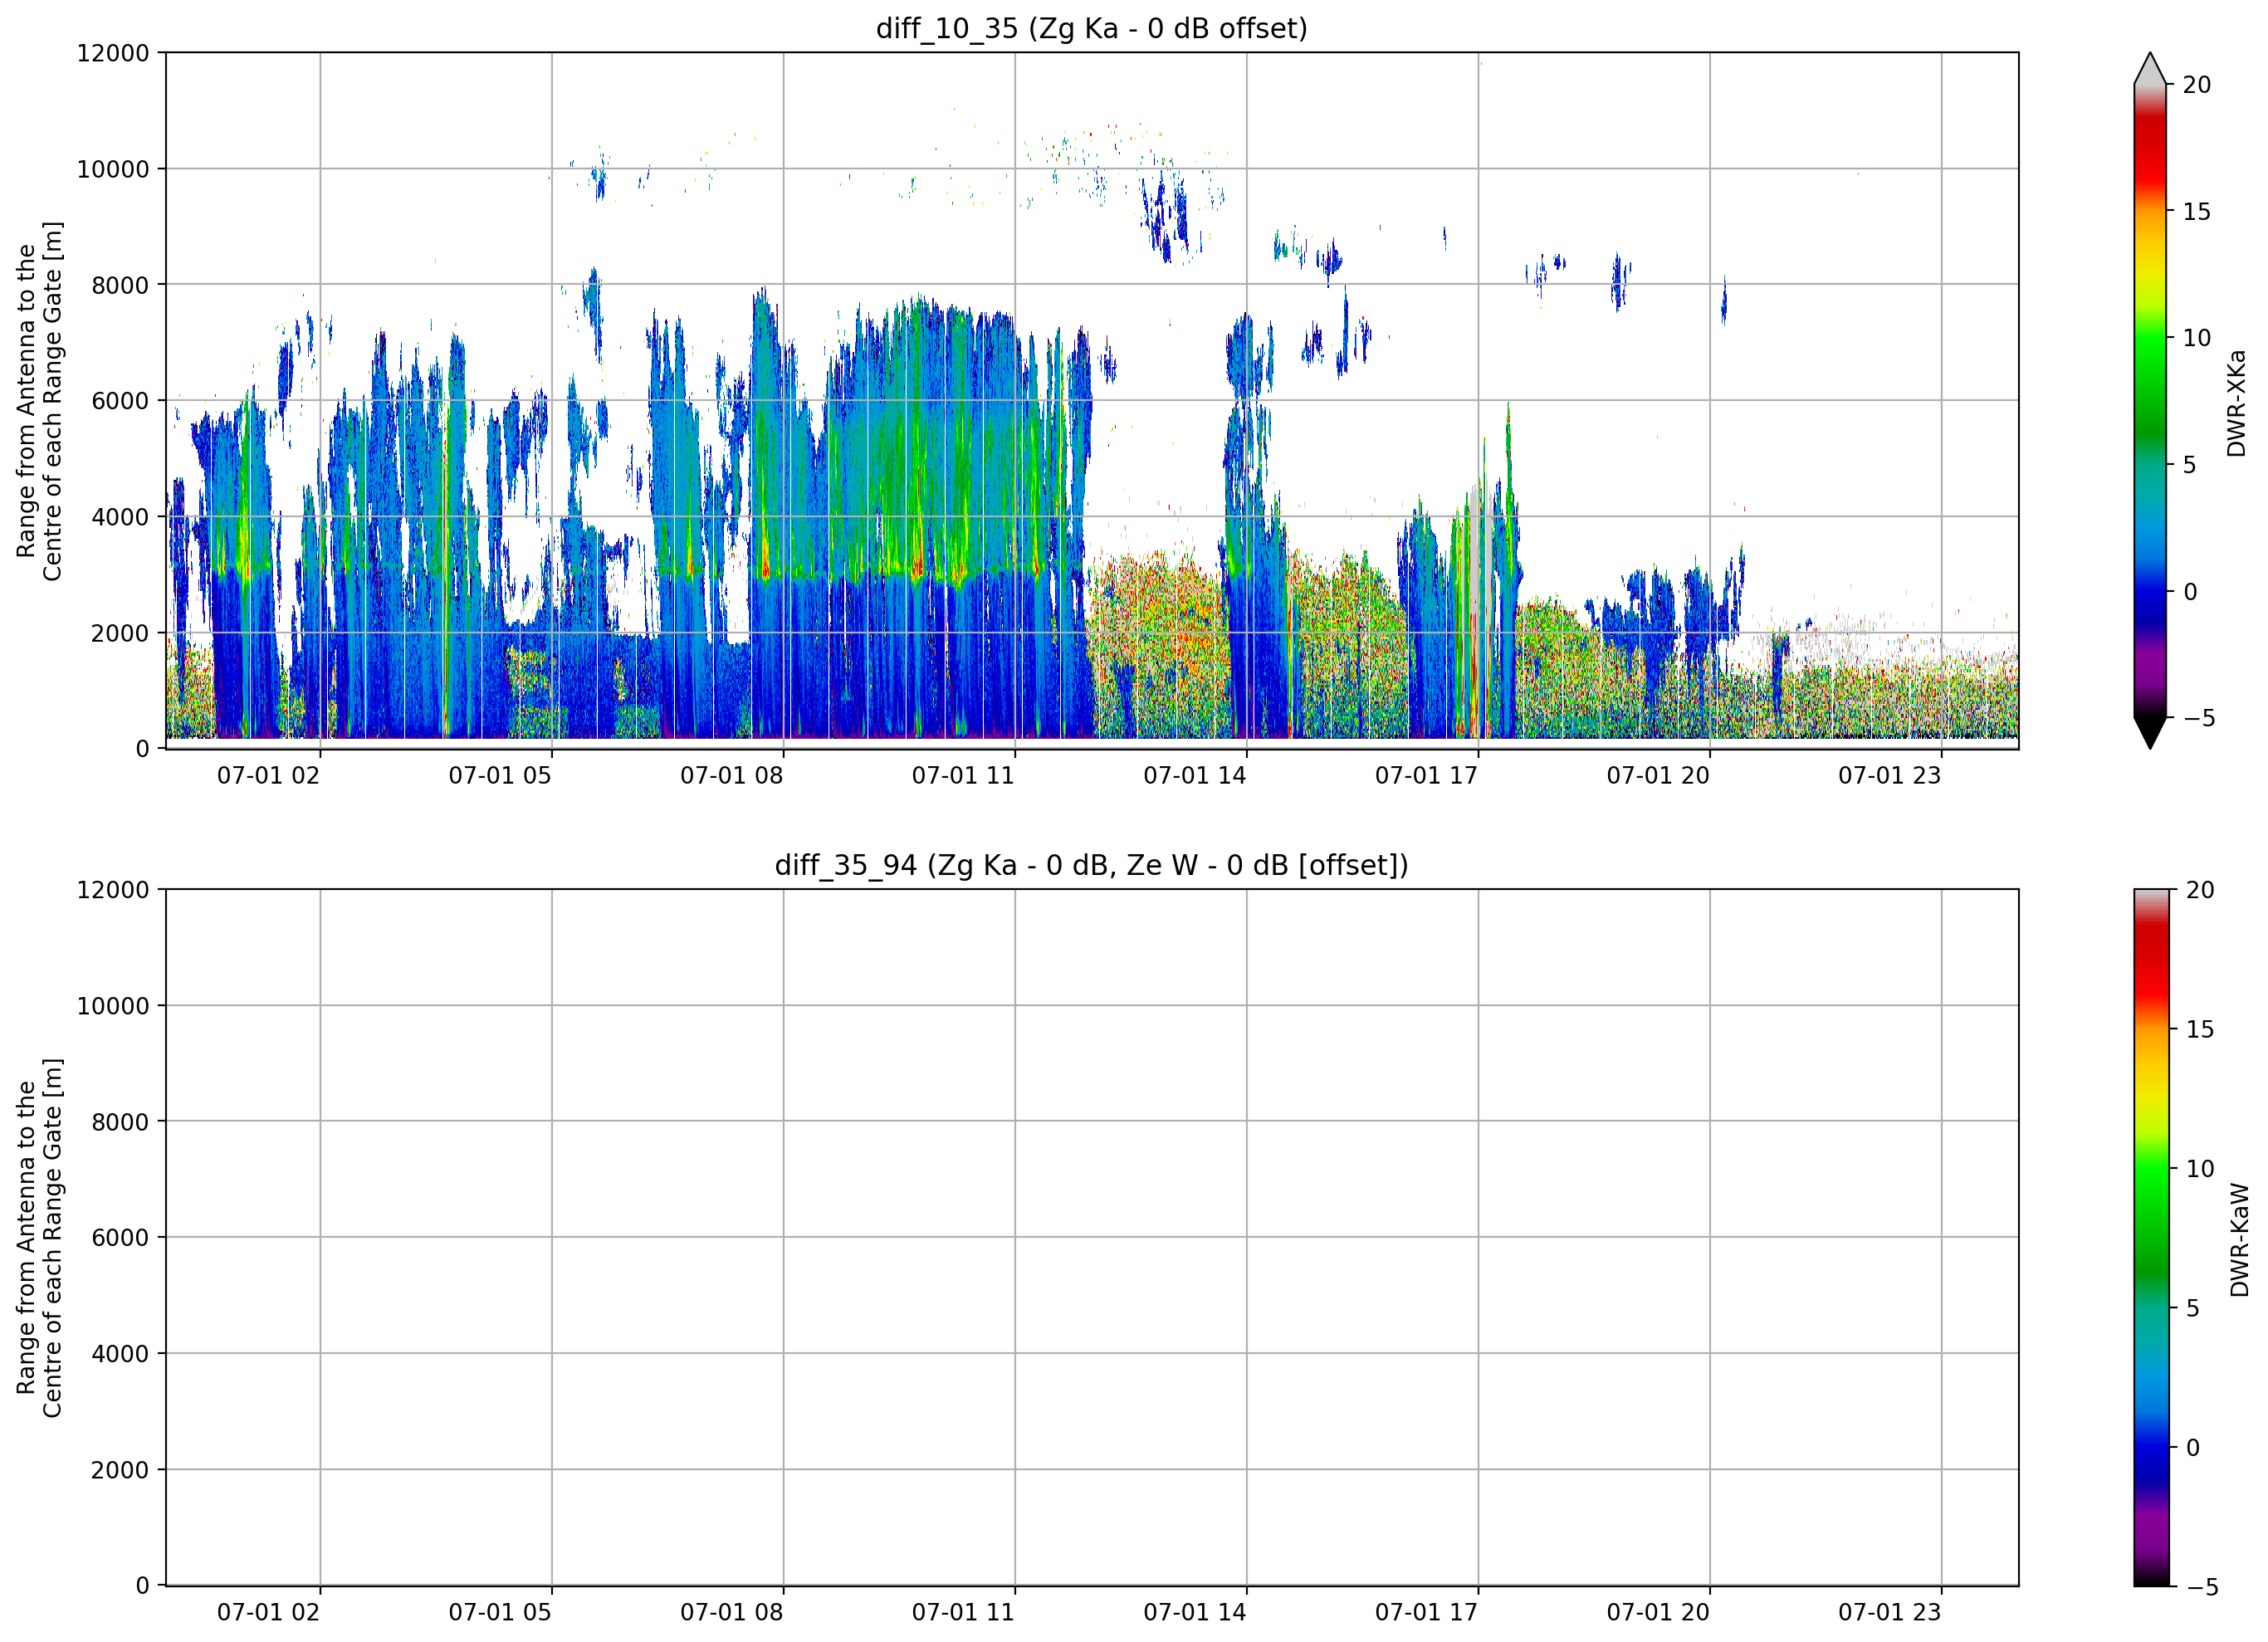This screenshot has width=2268, height=1642.
Task: Click the DWR-XKa colorbar label
Action: (x=2237, y=403)
